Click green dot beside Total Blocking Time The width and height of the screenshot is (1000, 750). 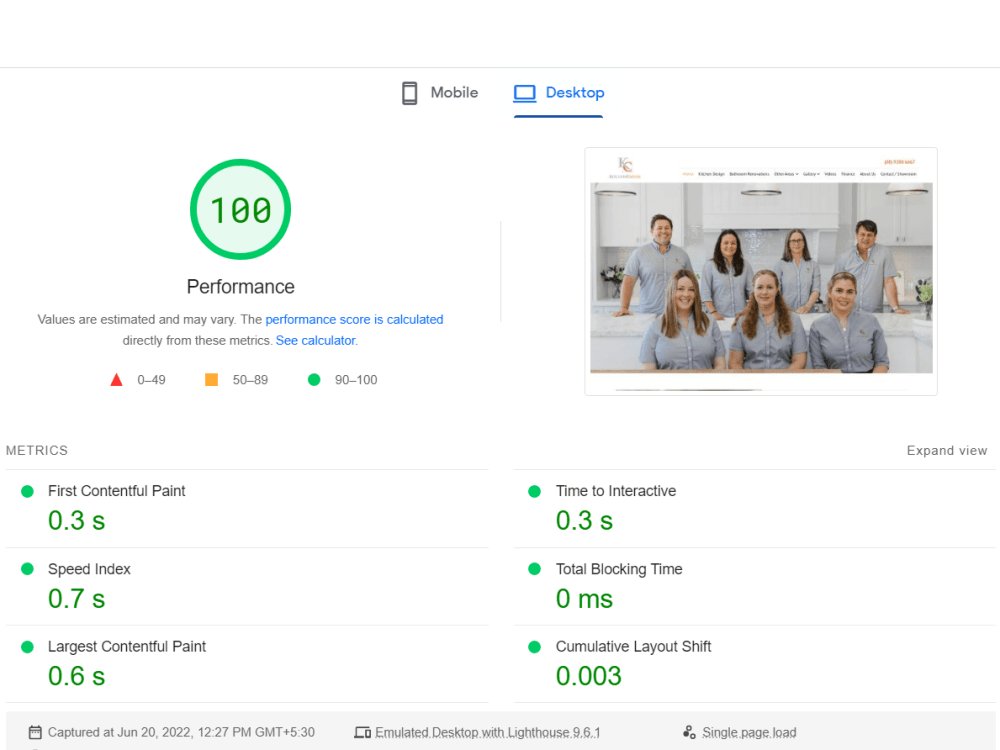coord(534,569)
